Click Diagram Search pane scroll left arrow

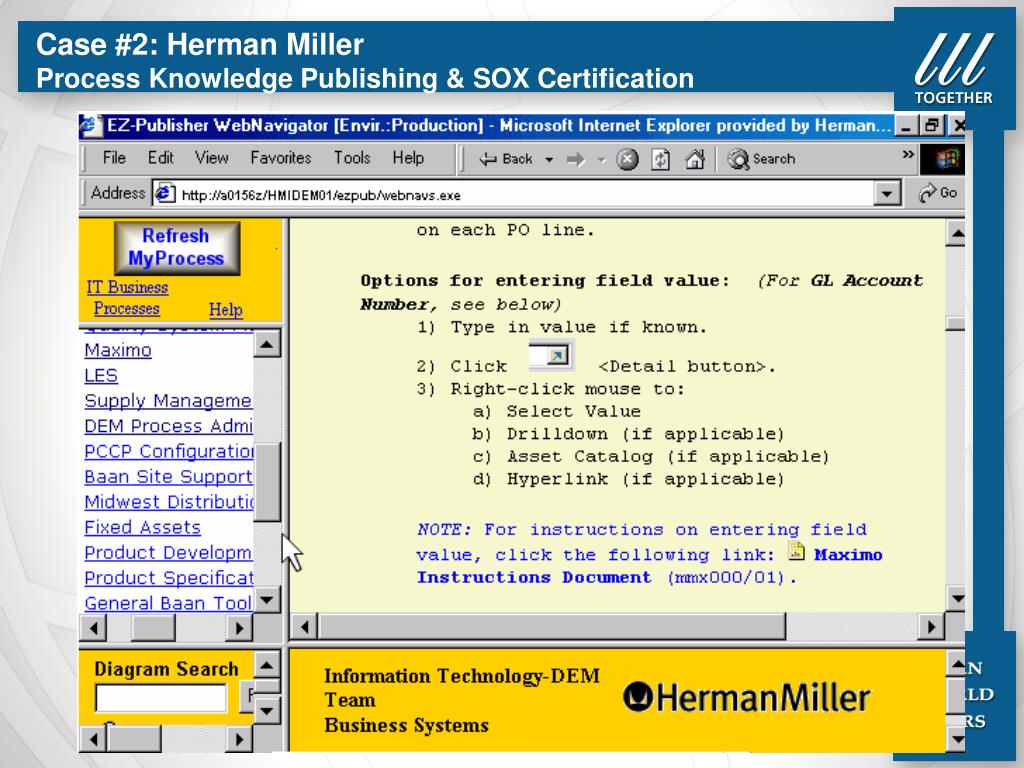coord(94,739)
